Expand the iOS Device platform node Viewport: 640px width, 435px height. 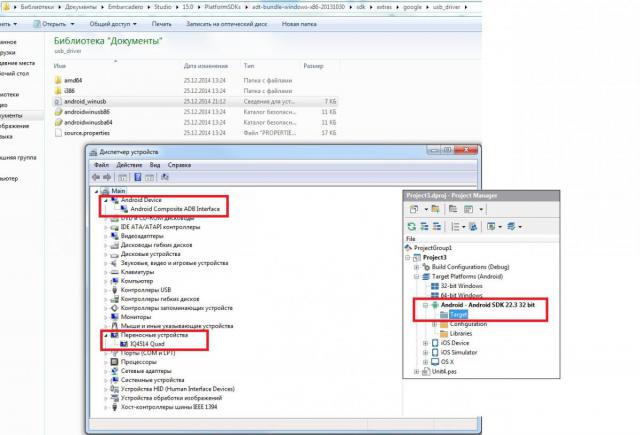(x=425, y=343)
